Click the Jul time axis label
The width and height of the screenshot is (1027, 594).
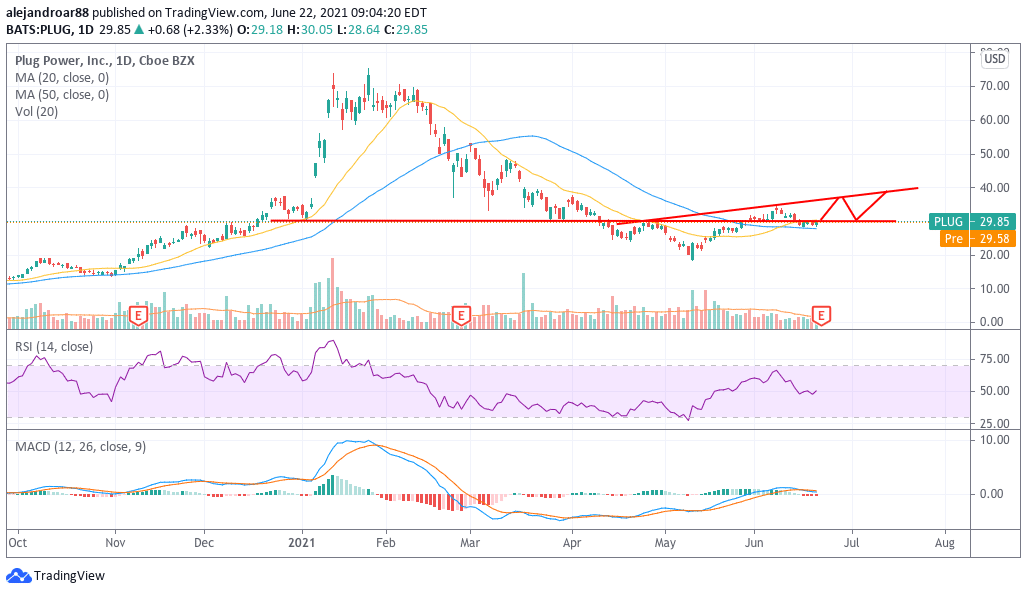[x=851, y=543]
